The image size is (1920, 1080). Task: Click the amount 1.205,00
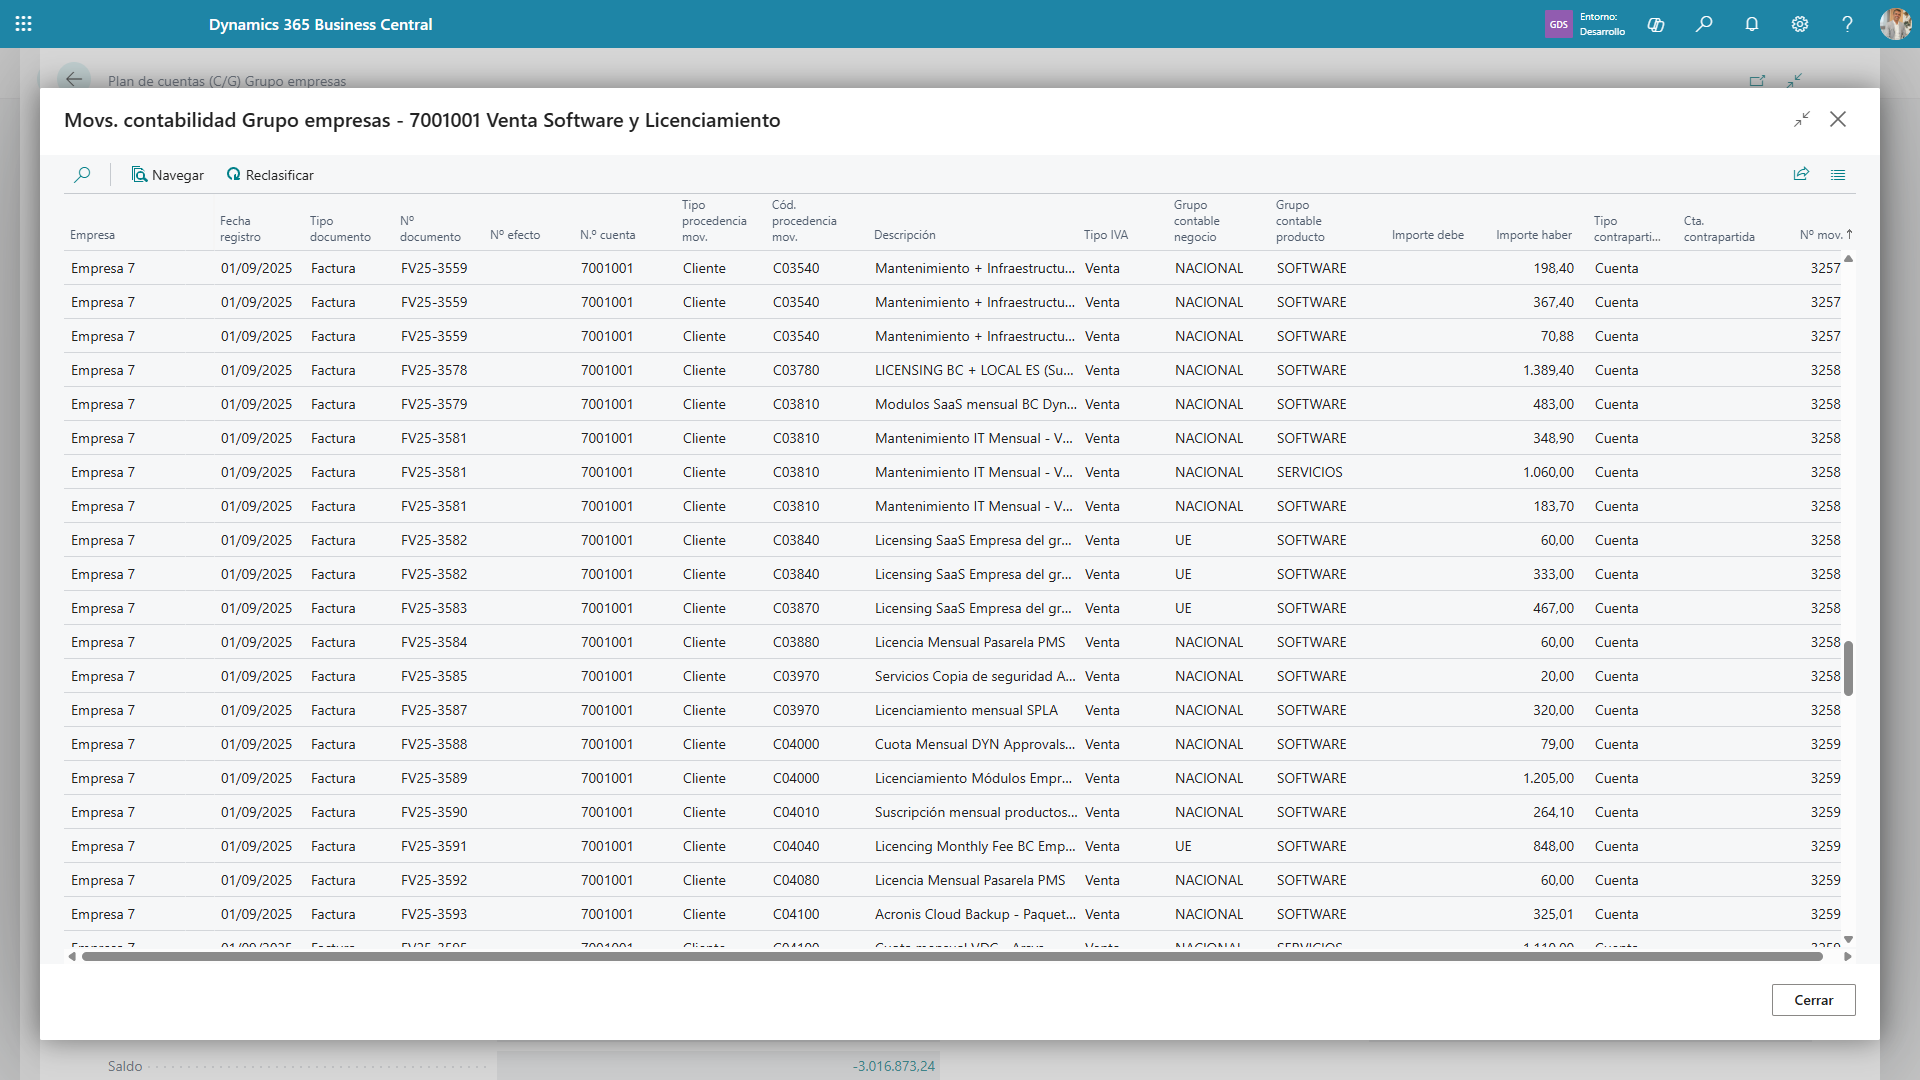[1548, 778]
